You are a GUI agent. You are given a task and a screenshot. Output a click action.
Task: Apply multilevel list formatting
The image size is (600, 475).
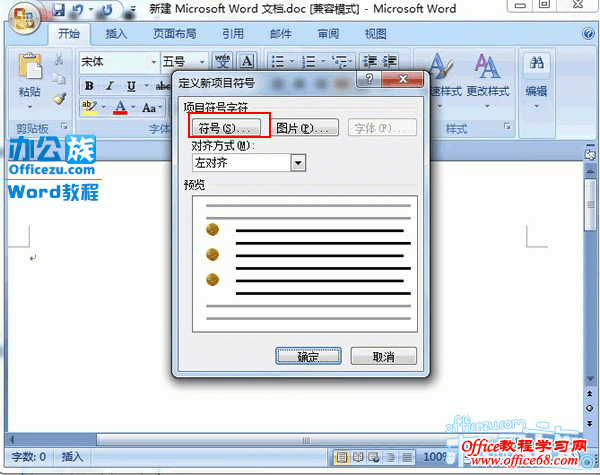coord(339,61)
